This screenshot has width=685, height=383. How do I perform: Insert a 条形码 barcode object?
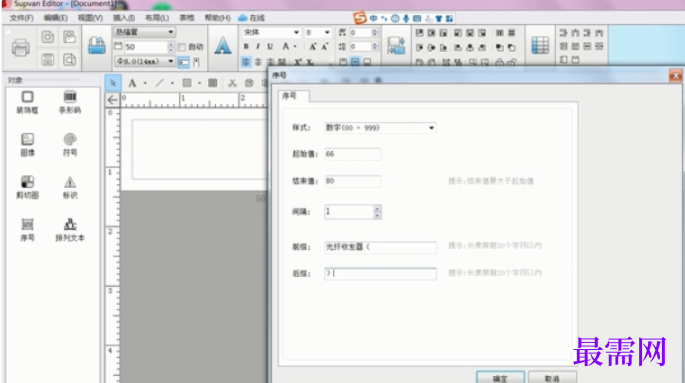[x=70, y=102]
